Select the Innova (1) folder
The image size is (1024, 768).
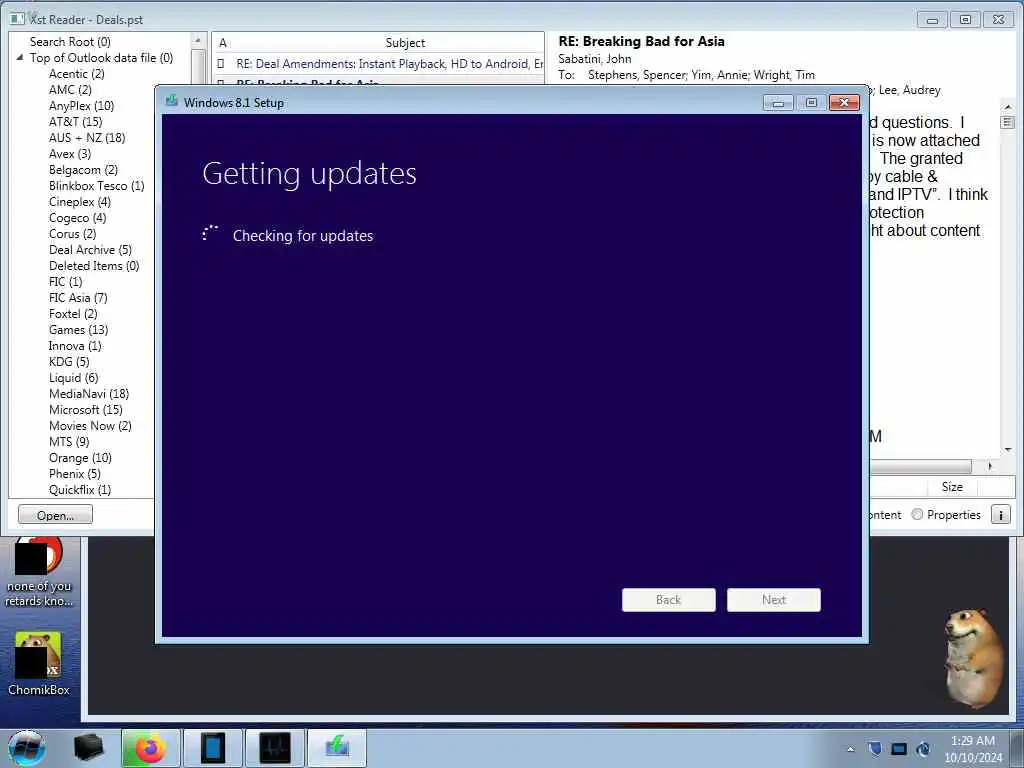click(x=74, y=345)
